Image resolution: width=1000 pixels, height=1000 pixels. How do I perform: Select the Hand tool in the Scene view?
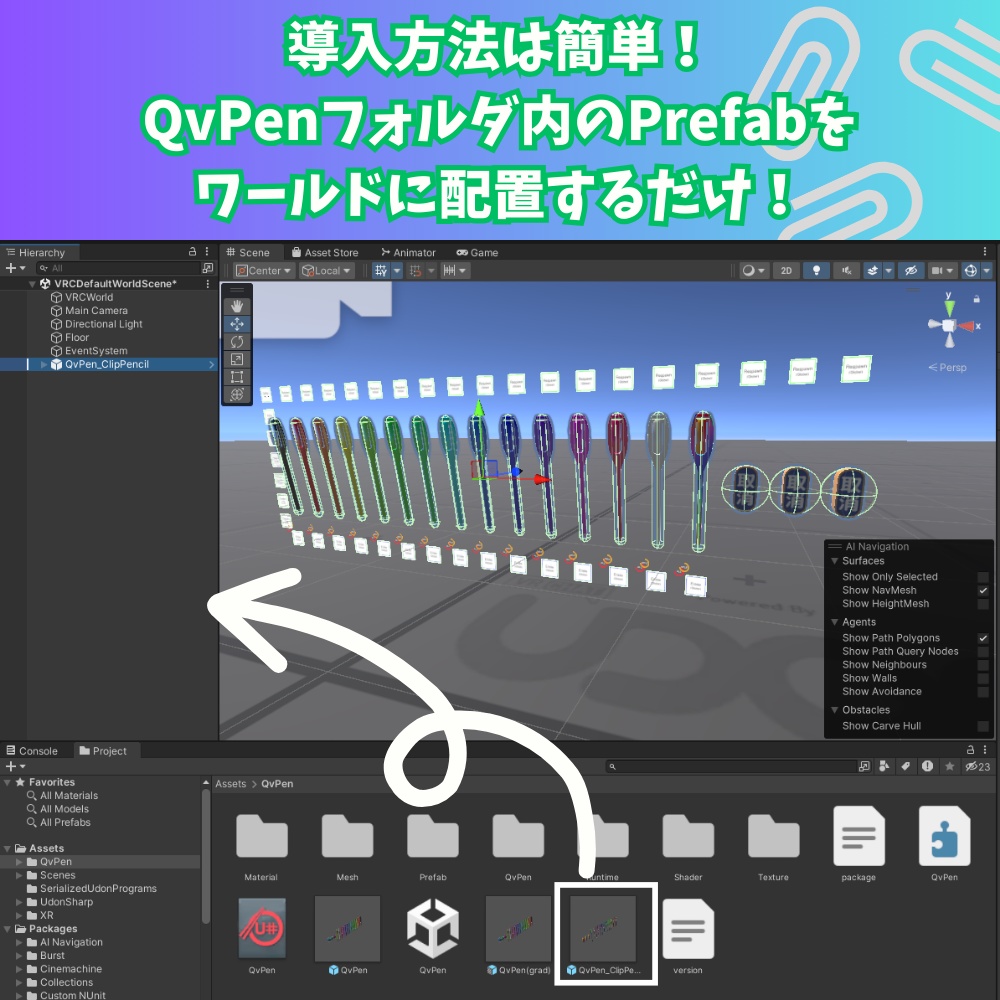237,306
